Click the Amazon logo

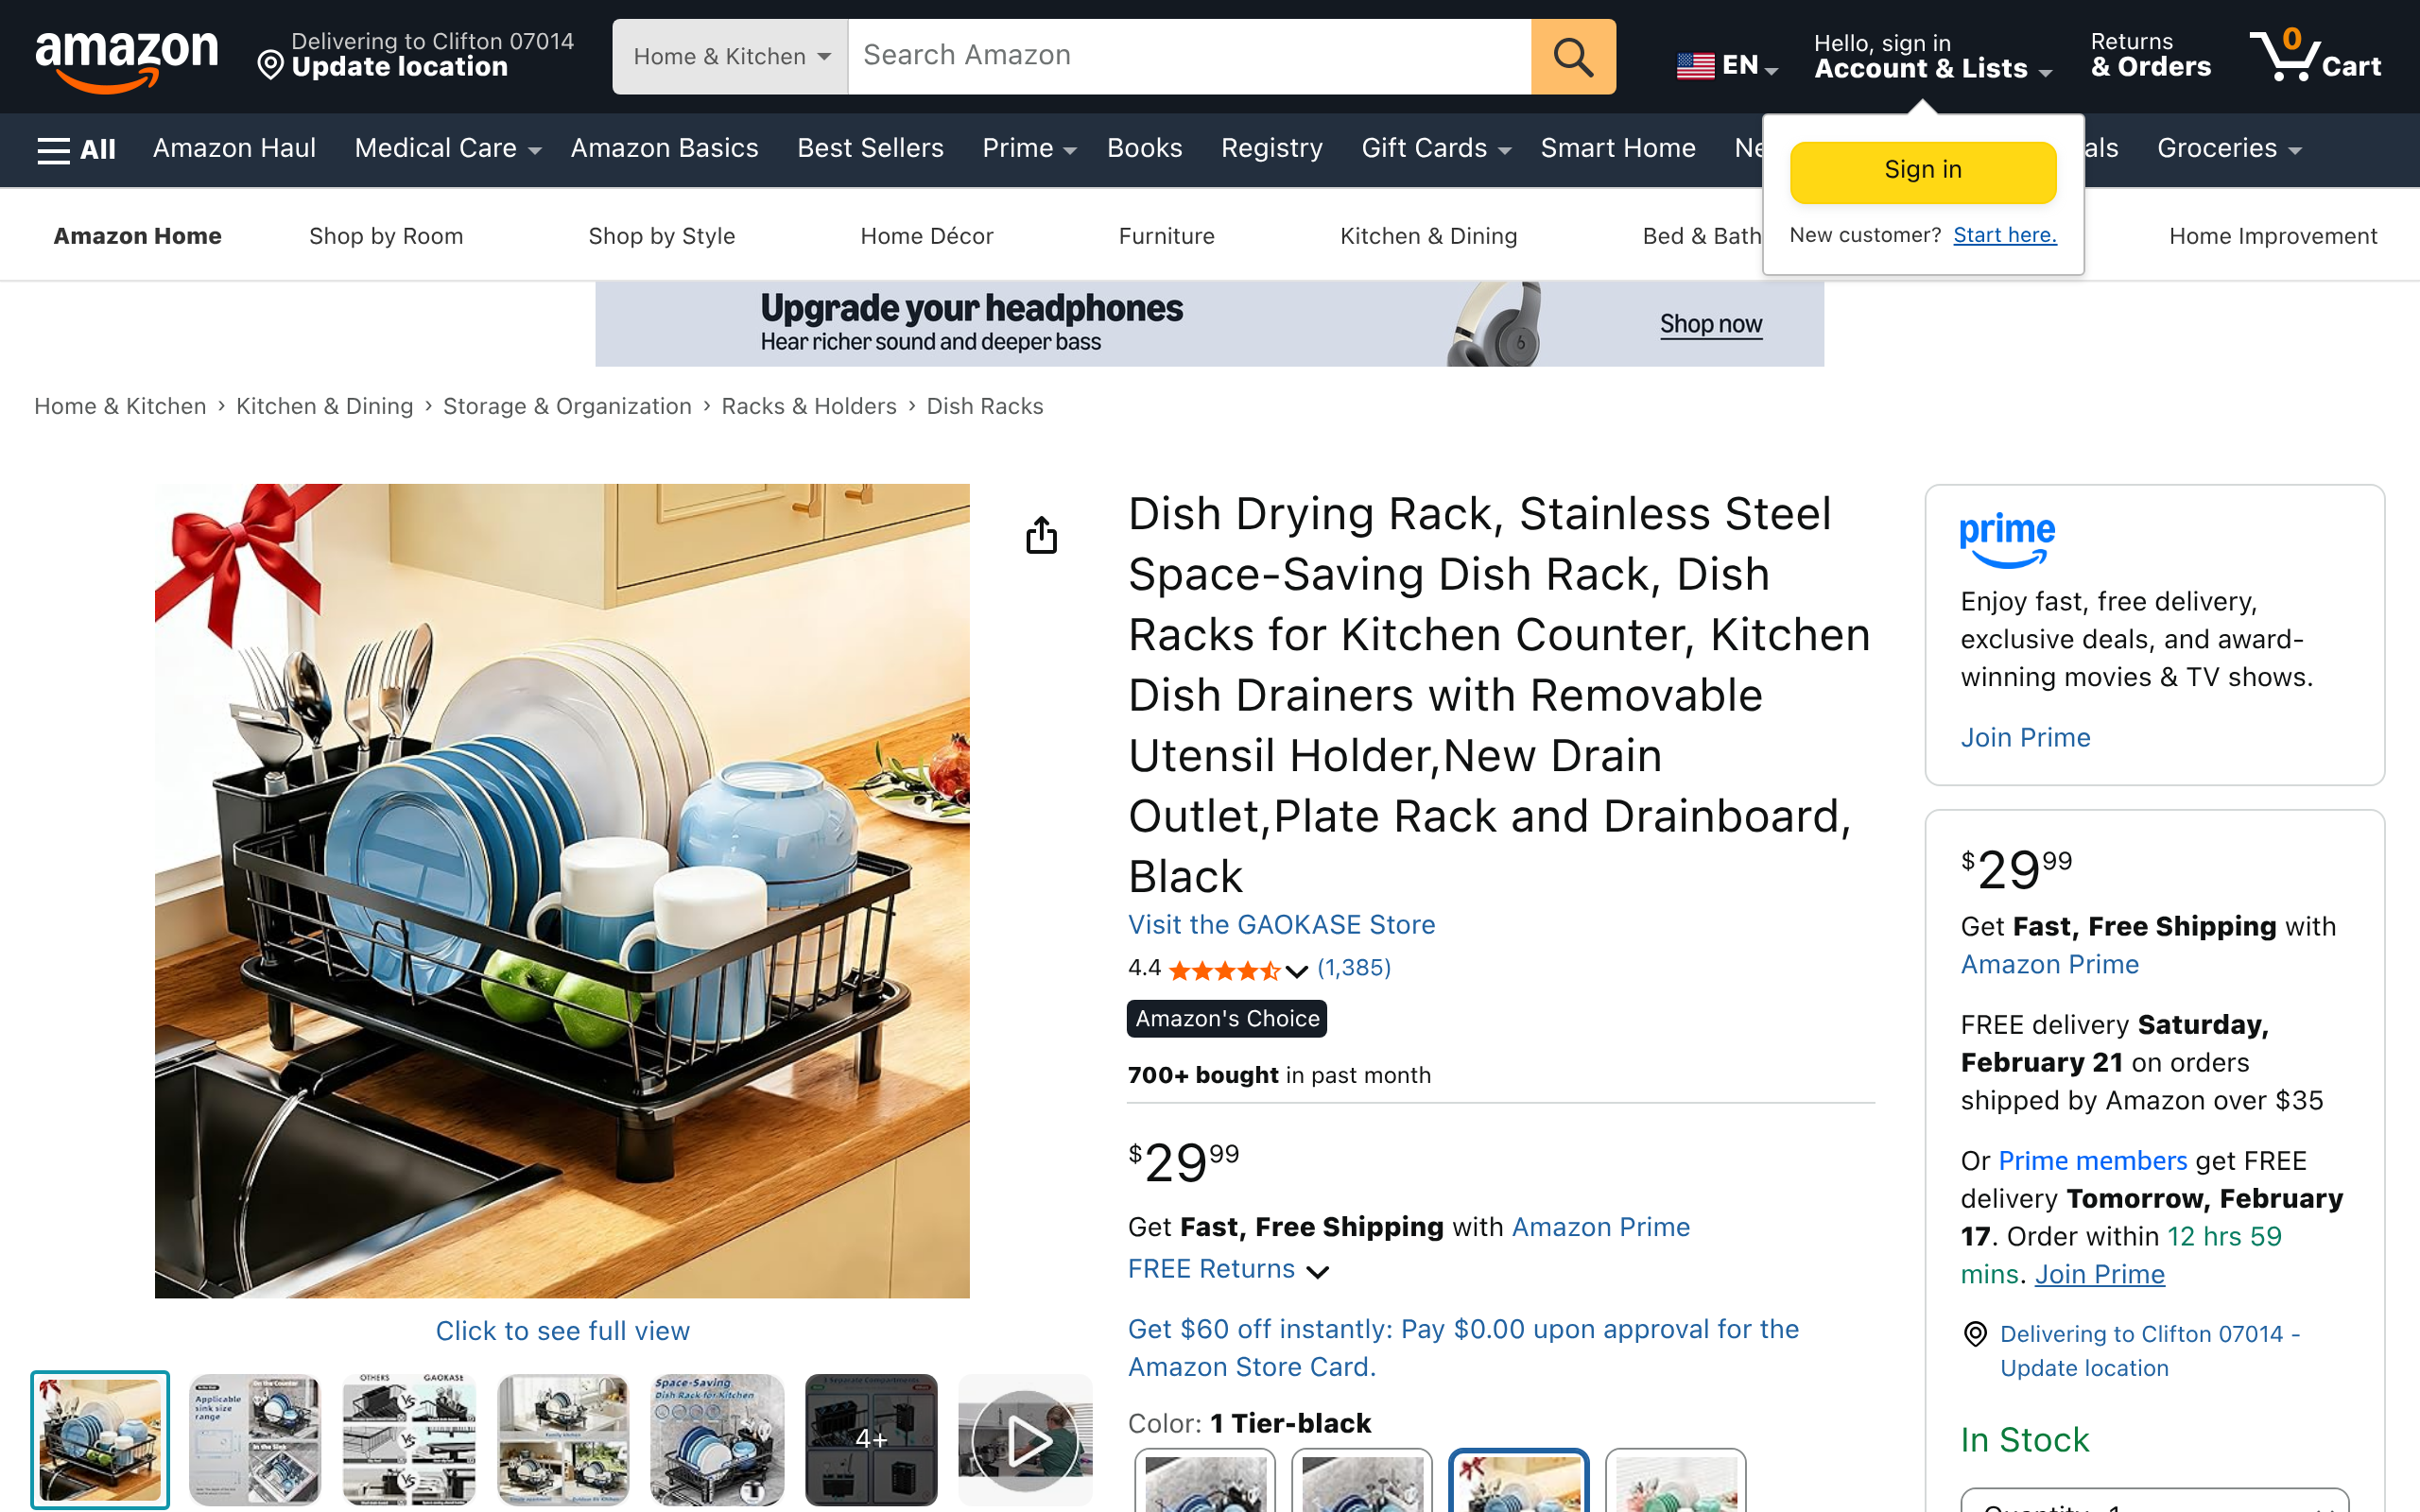pos(126,58)
